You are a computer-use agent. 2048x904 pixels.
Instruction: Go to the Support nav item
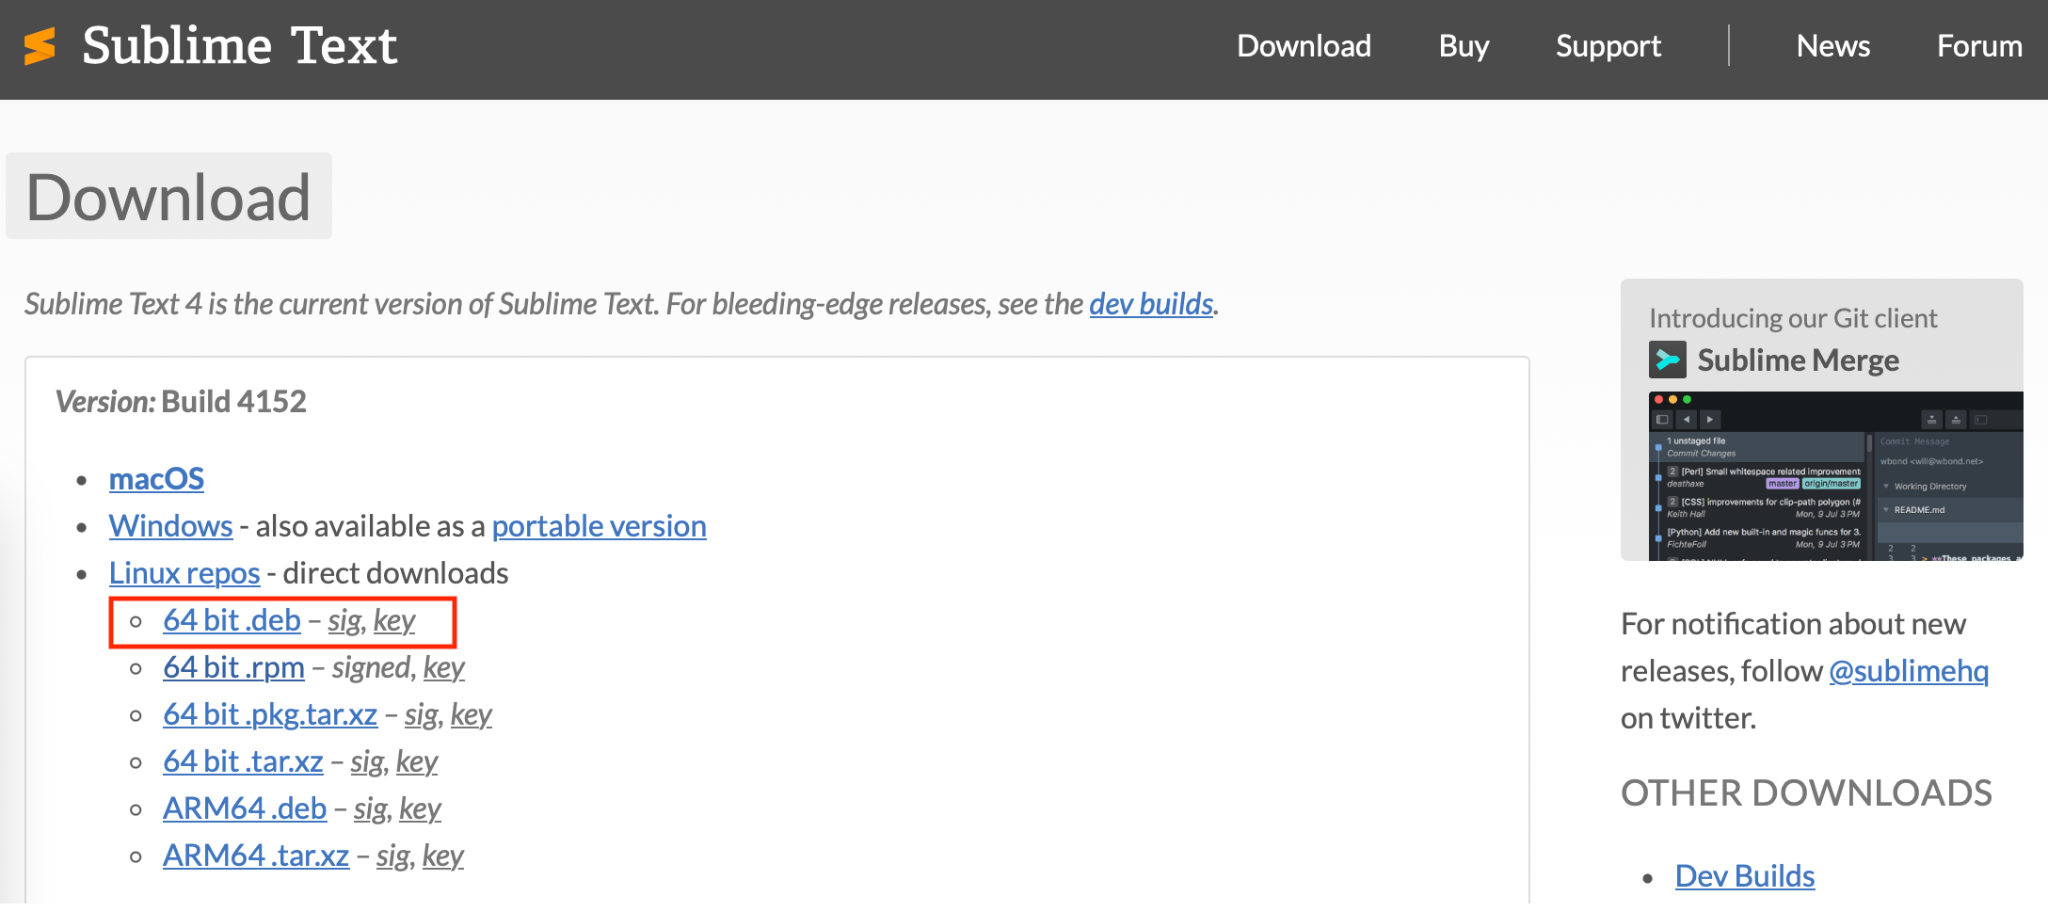tap(1608, 46)
